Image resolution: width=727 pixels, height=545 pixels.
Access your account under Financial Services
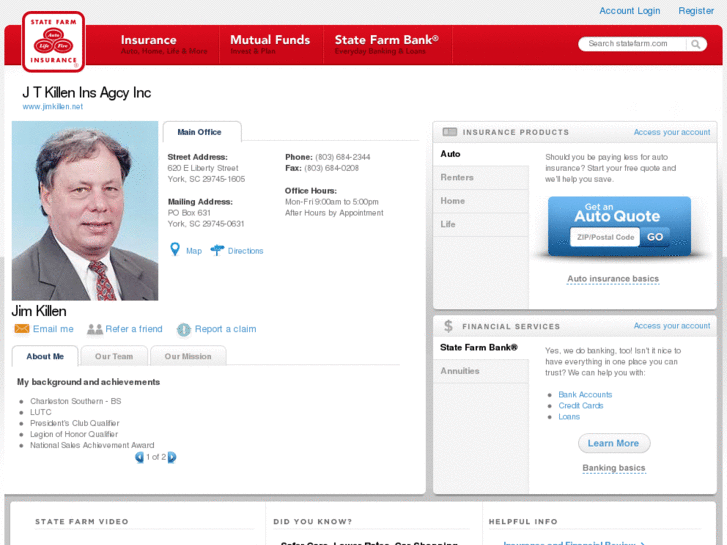tap(672, 326)
